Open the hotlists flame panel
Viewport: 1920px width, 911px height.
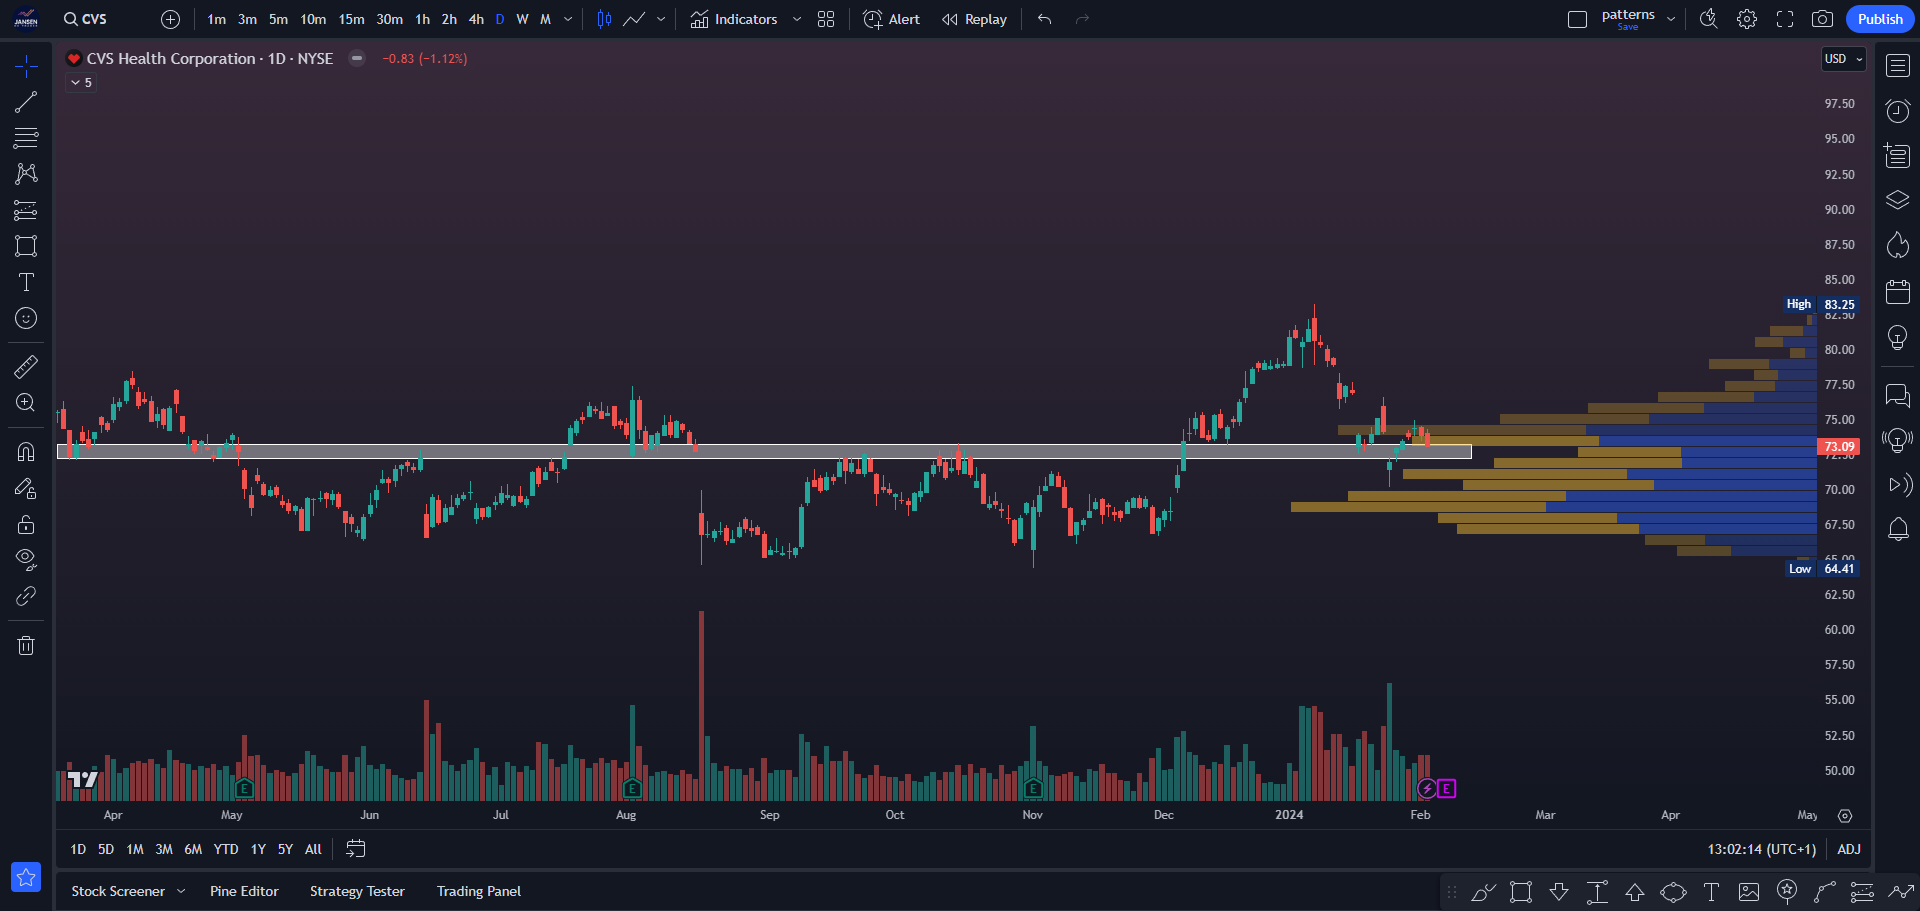[1898, 245]
